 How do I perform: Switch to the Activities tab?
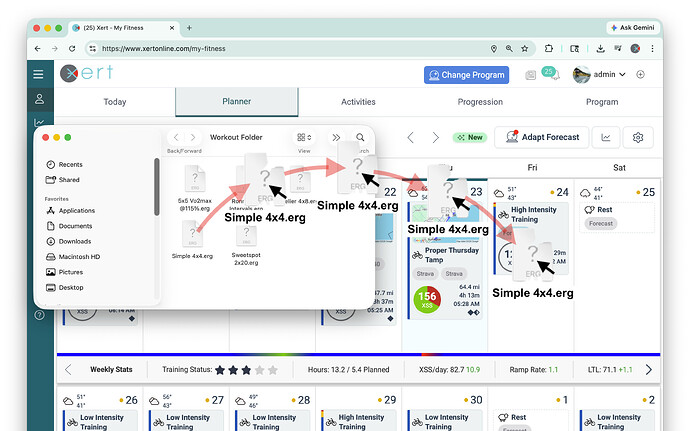point(358,102)
